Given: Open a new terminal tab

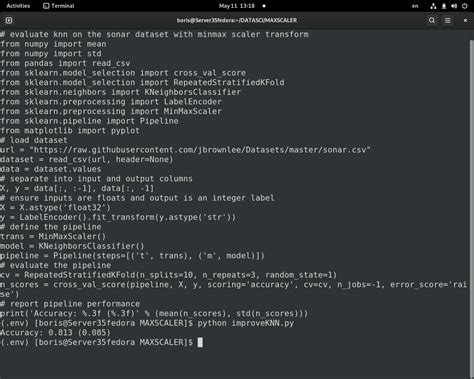Looking at the screenshot, I should (x=9, y=20).
